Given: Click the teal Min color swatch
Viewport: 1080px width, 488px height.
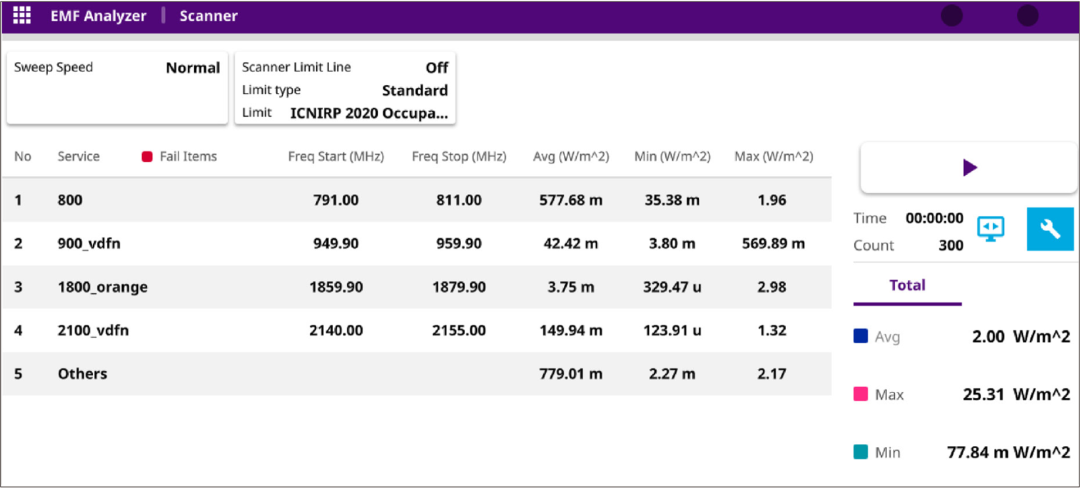Looking at the screenshot, I should click(861, 452).
